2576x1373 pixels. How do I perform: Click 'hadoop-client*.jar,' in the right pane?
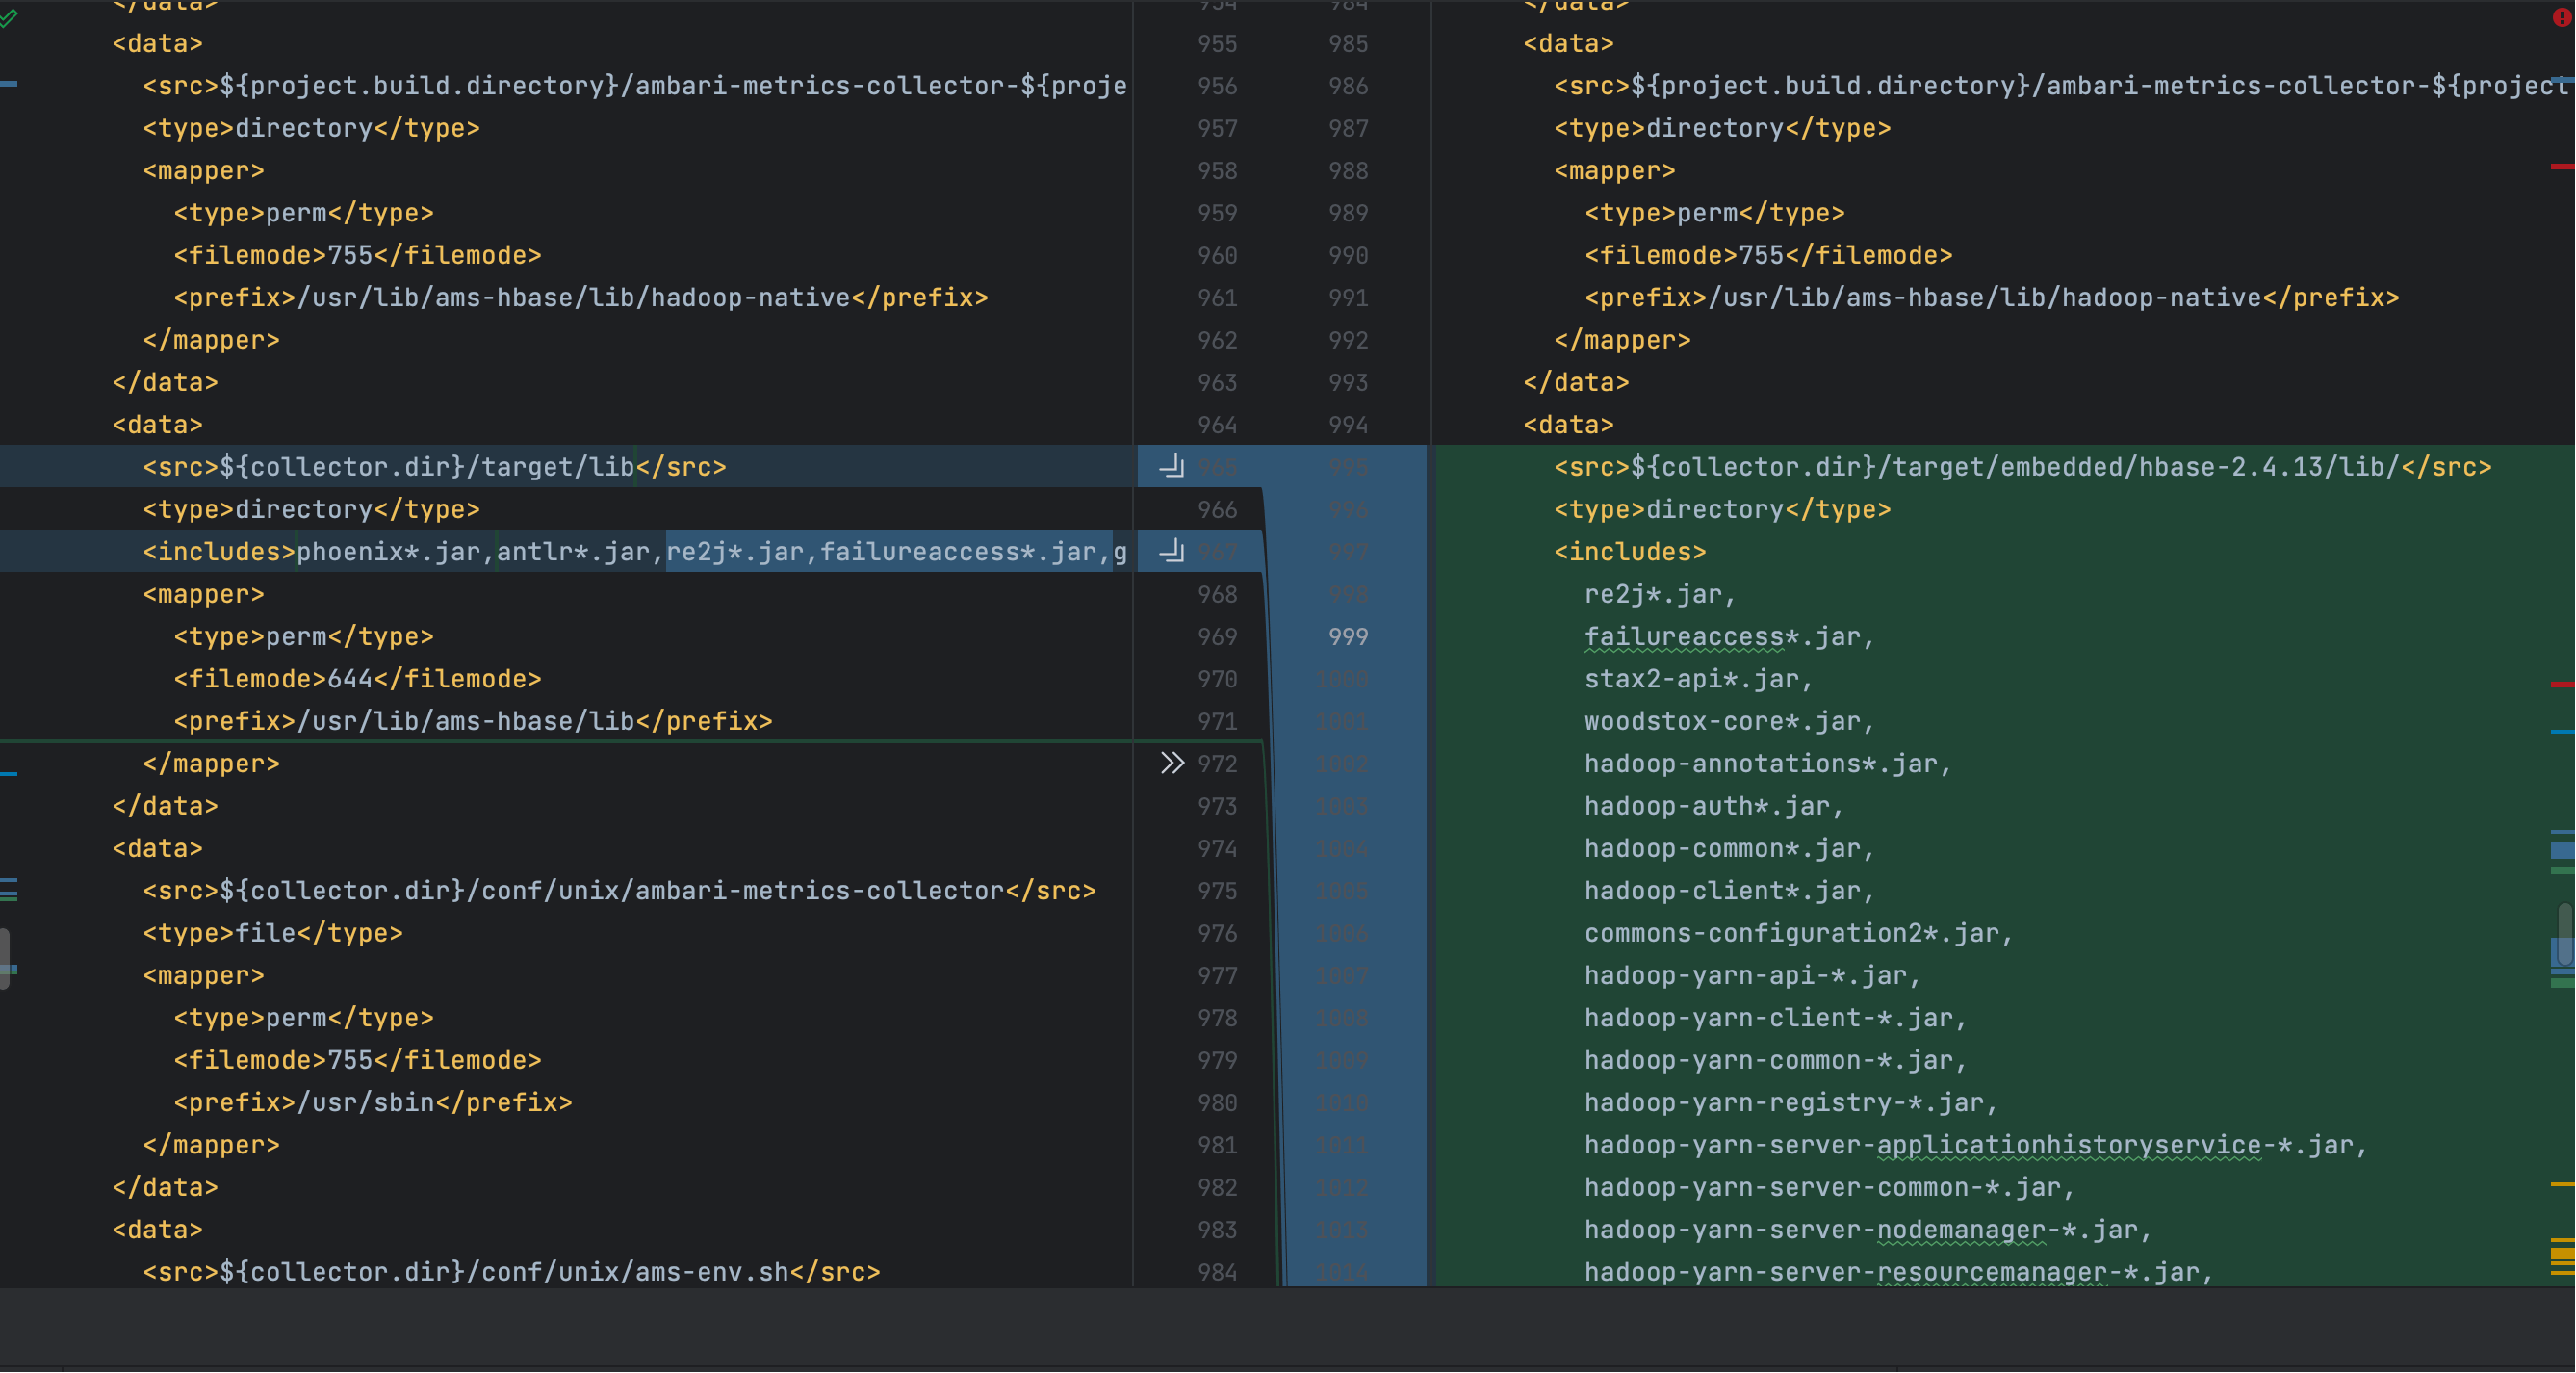[1729, 891]
